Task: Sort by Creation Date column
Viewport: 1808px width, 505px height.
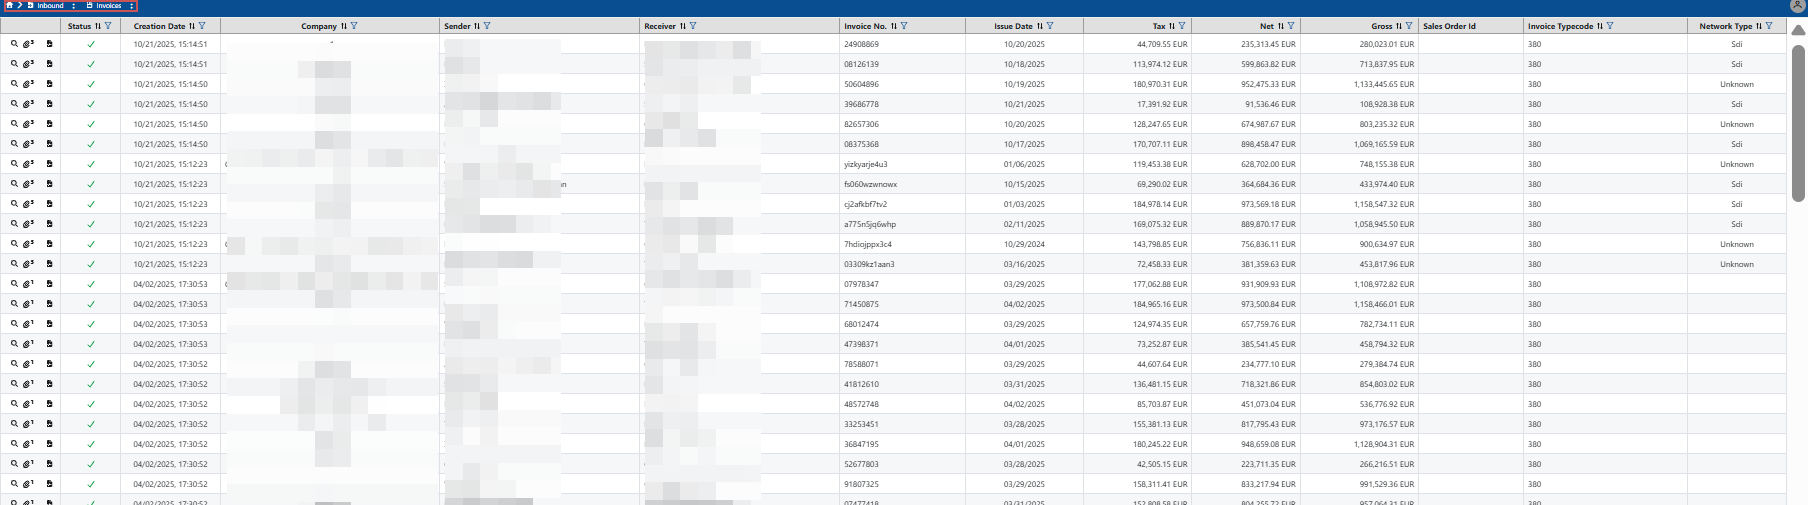Action: [192, 26]
